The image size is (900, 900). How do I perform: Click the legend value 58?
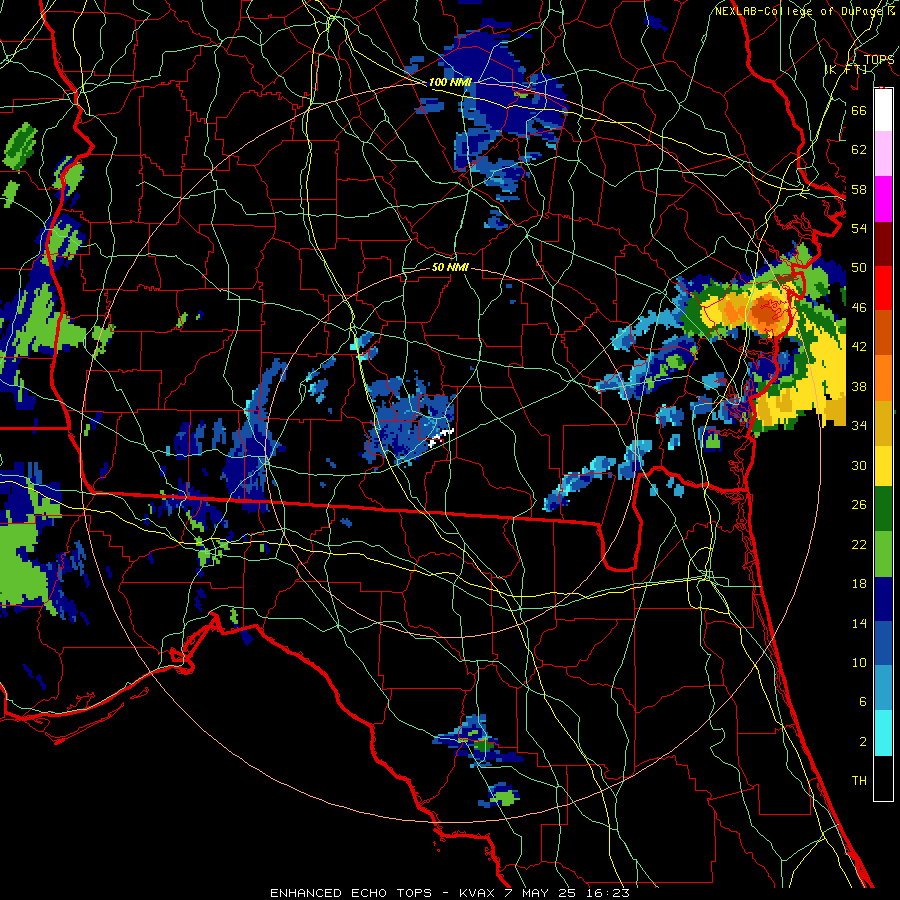tap(859, 189)
